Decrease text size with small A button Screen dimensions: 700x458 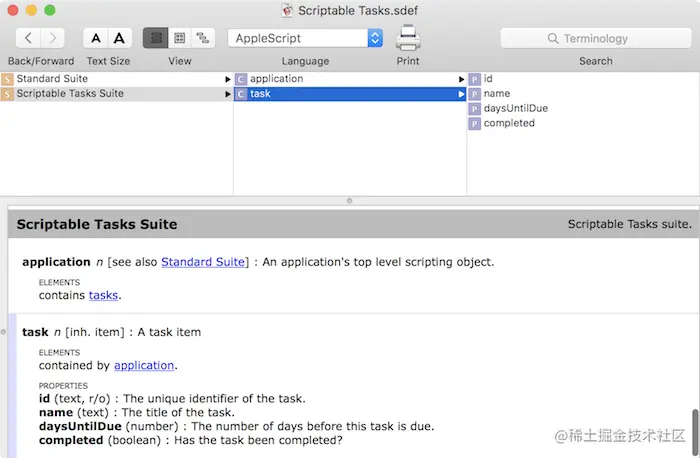click(96, 38)
